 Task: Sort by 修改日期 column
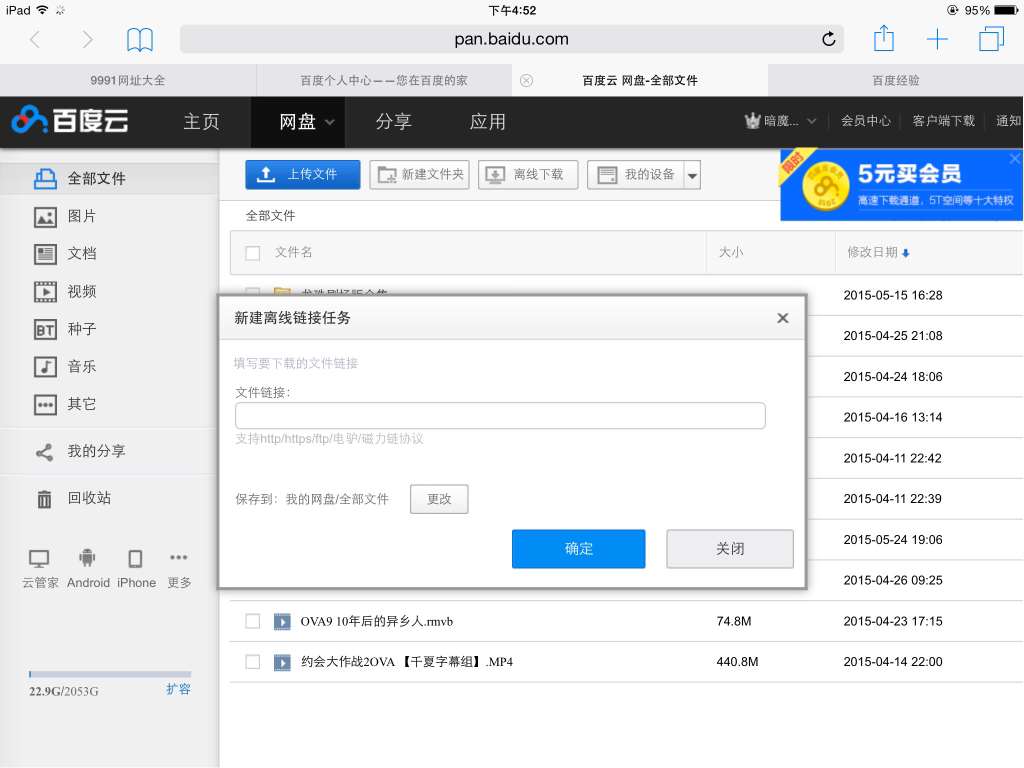click(x=878, y=252)
